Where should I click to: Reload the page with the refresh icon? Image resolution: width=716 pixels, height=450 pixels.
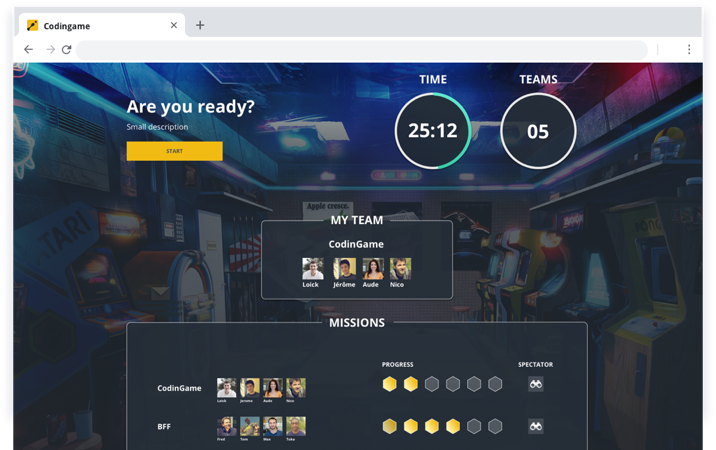pos(67,49)
